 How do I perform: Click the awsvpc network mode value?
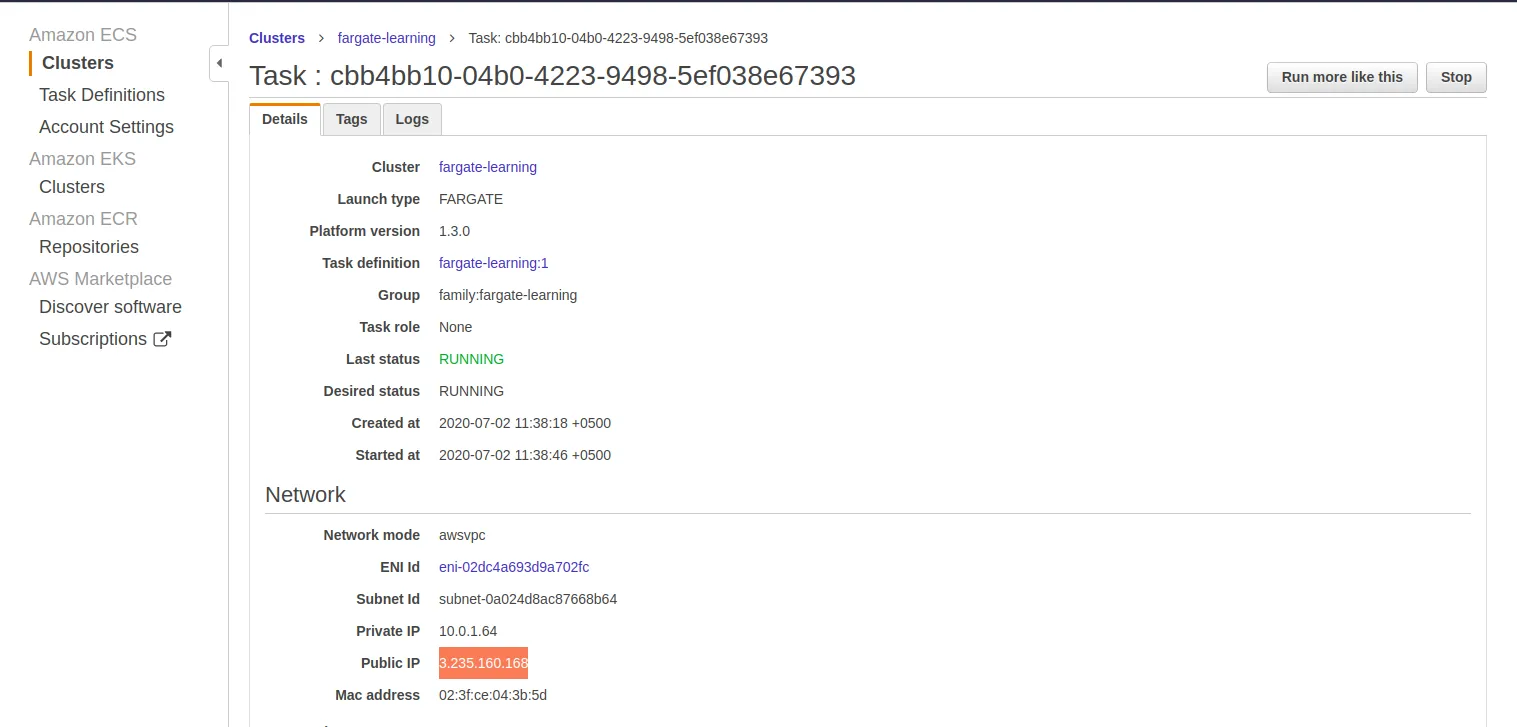pos(462,535)
